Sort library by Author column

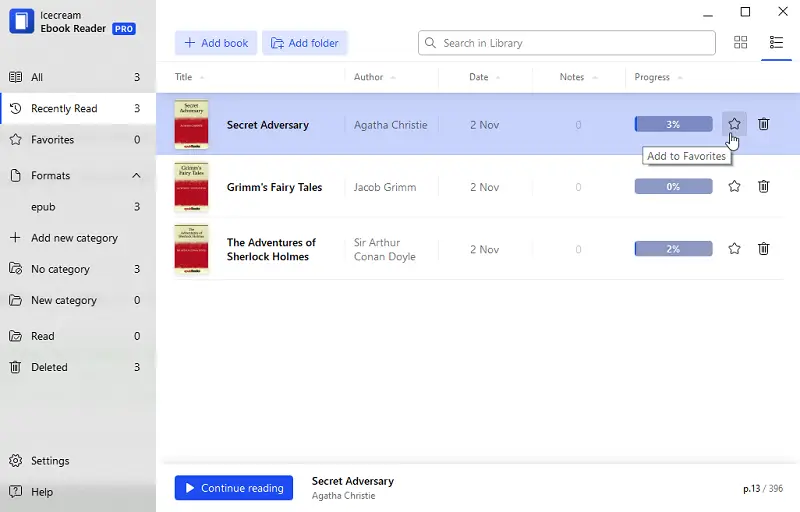point(374,77)
